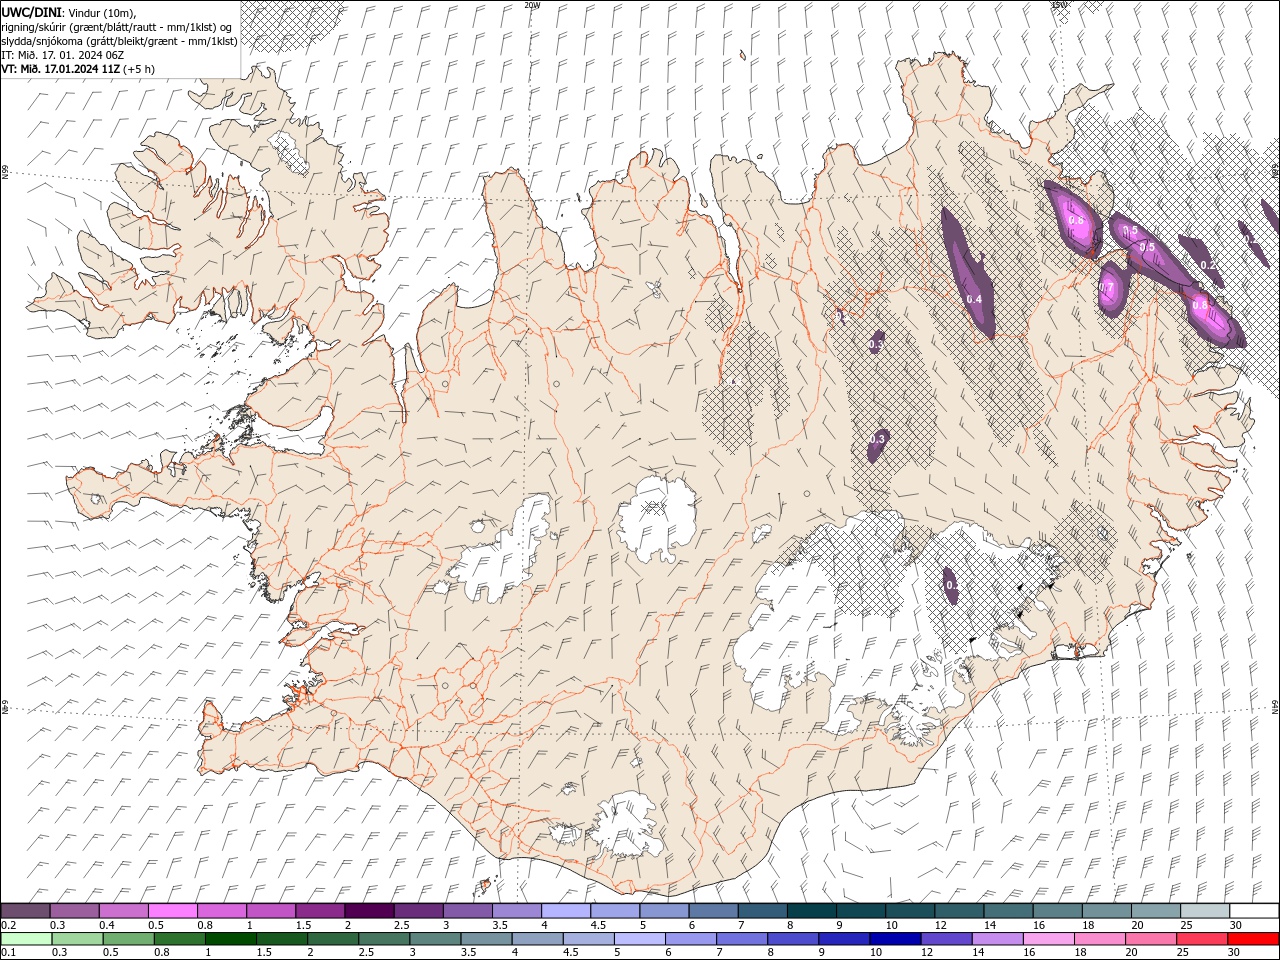Click the "0.2" label under the upper legend row
Screen dimensions: 1280x960
point(8,925)
